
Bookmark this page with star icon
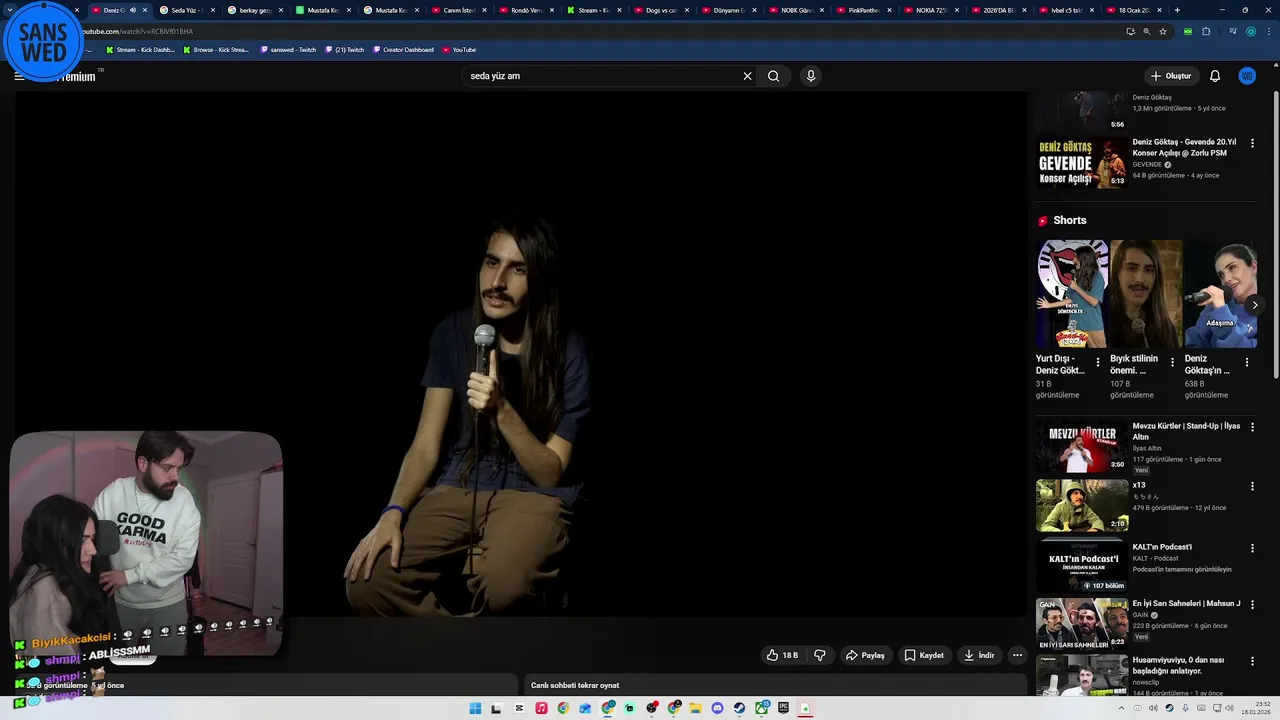[x=1163, y=31]
